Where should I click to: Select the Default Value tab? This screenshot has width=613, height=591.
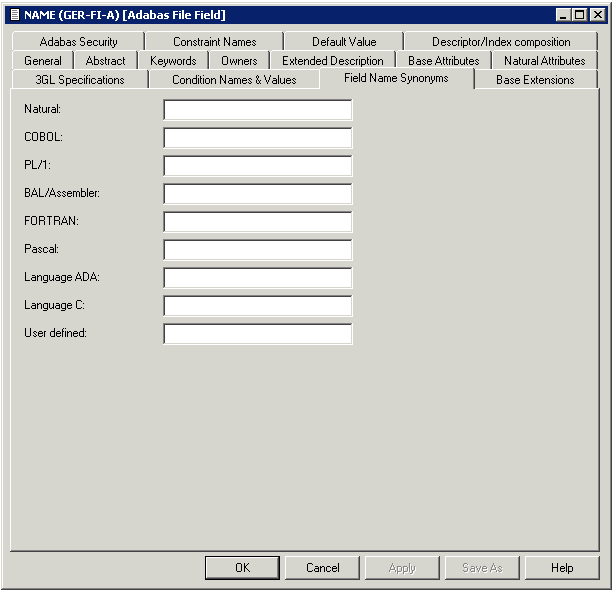pos(343,42)
